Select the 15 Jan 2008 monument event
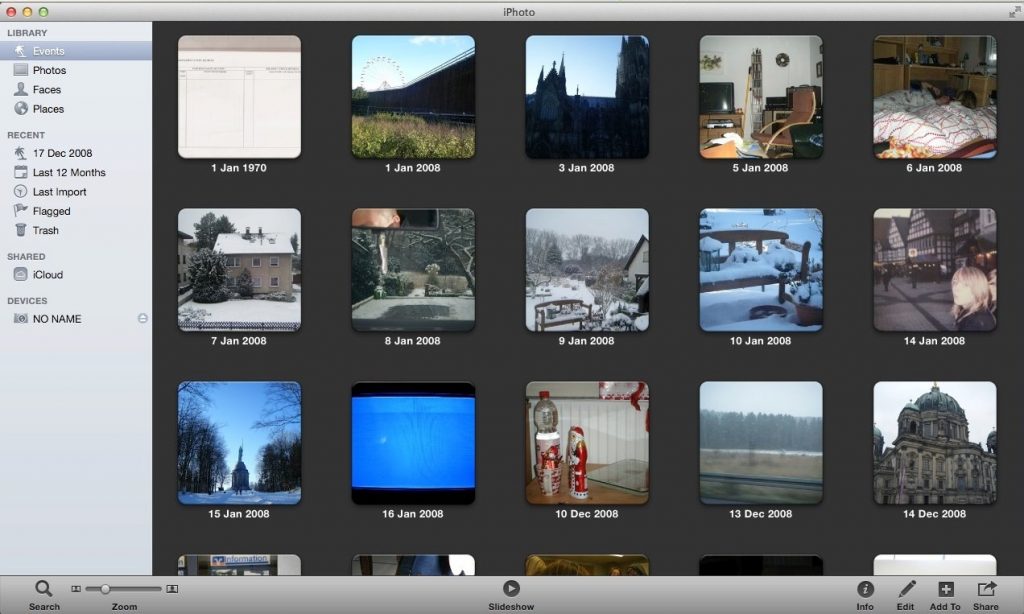The width and height of the screenshot is (1024, 614). coord(240,443)
